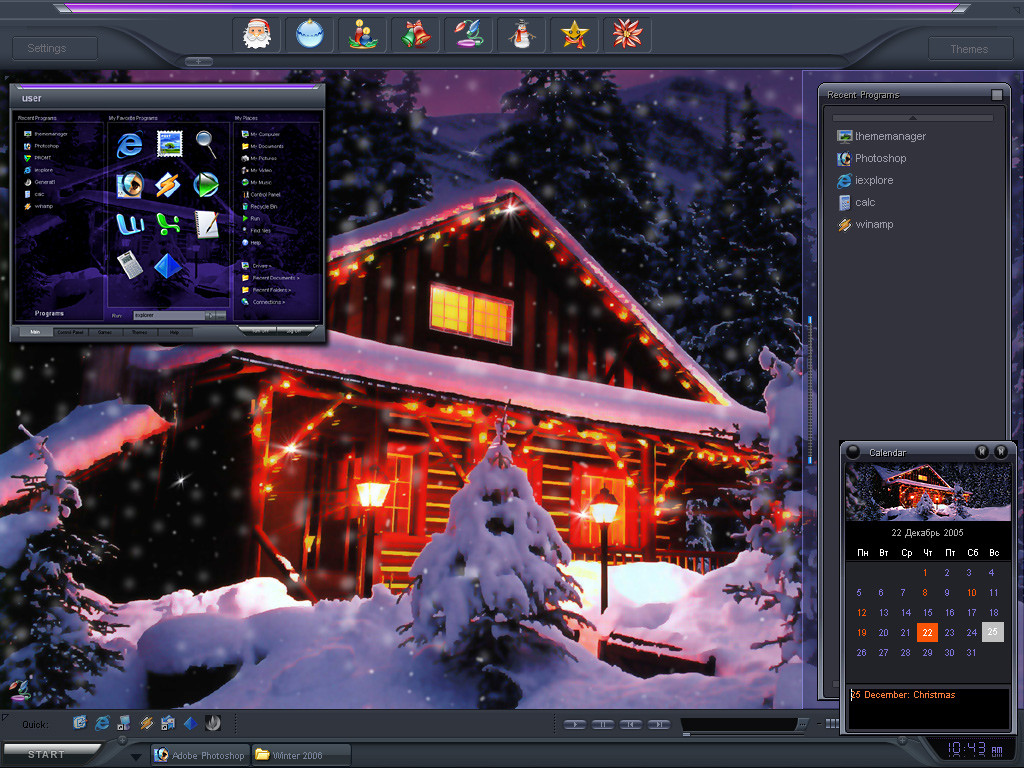Click the player next track button
Viewport: 1024px width, 768px height.
658,724
